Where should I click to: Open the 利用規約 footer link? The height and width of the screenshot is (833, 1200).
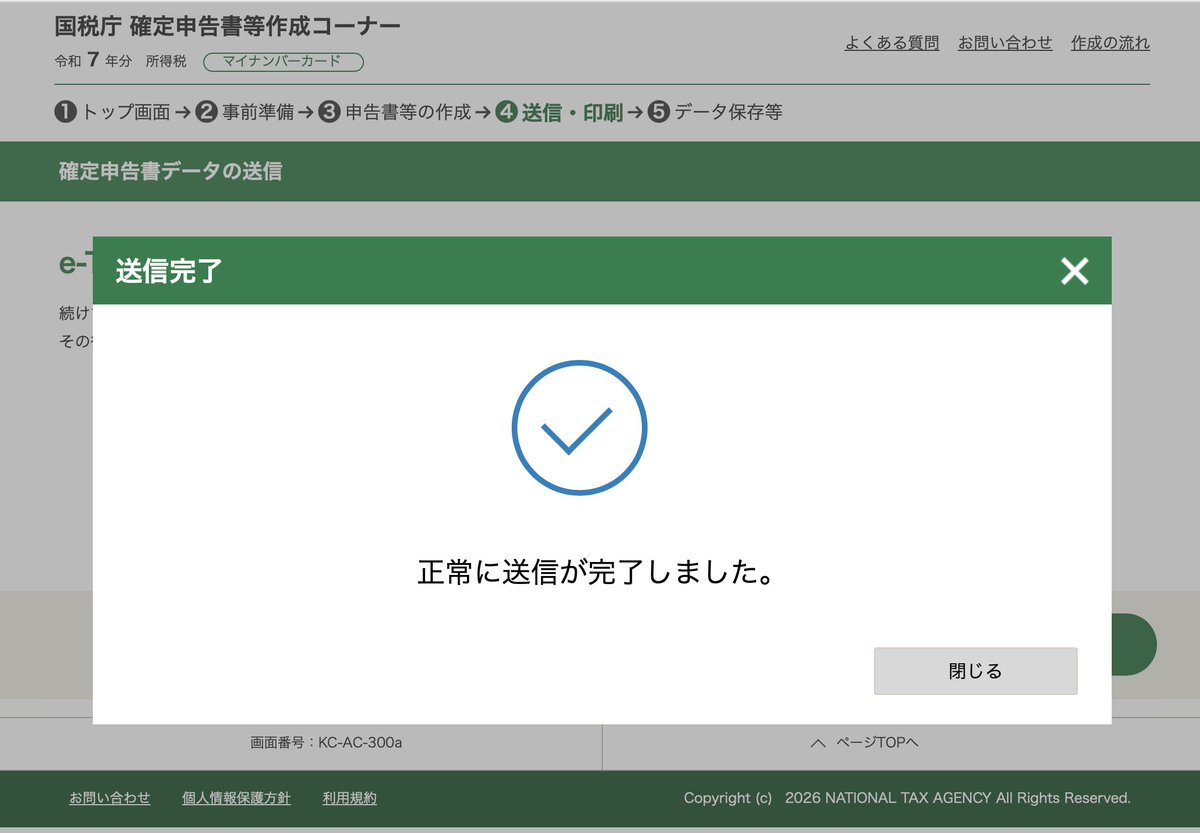click(348, 798)
